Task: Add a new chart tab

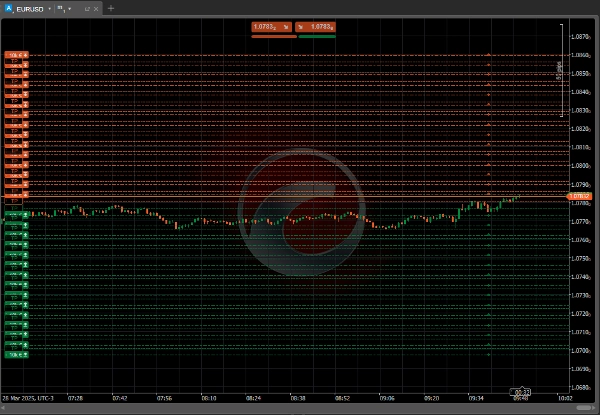Action: pyautogui.click(x=111, y=8)
